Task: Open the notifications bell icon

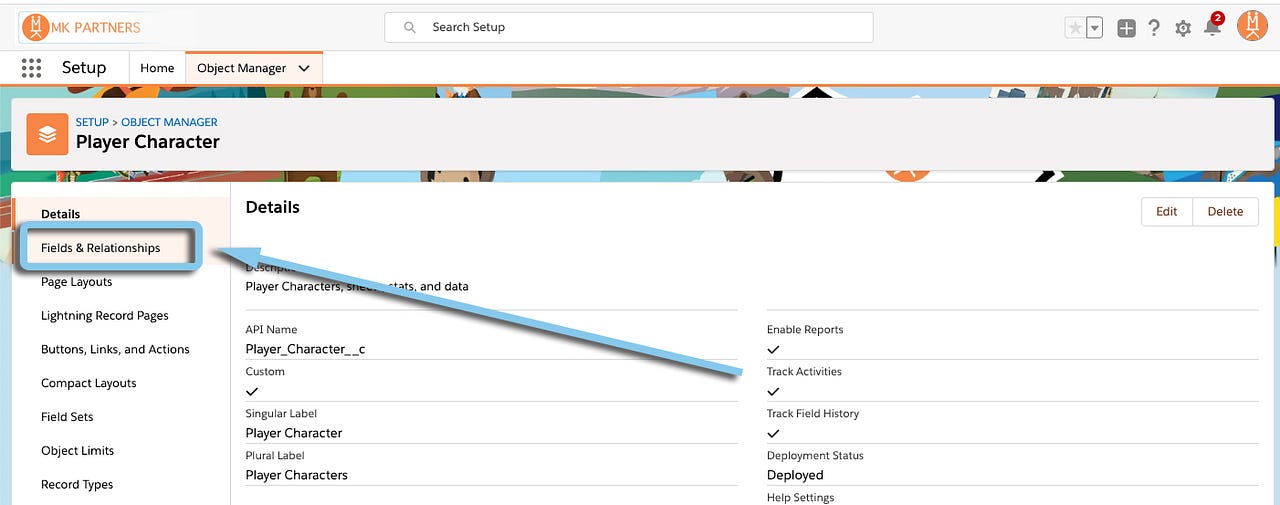Action: (1213, 26)
